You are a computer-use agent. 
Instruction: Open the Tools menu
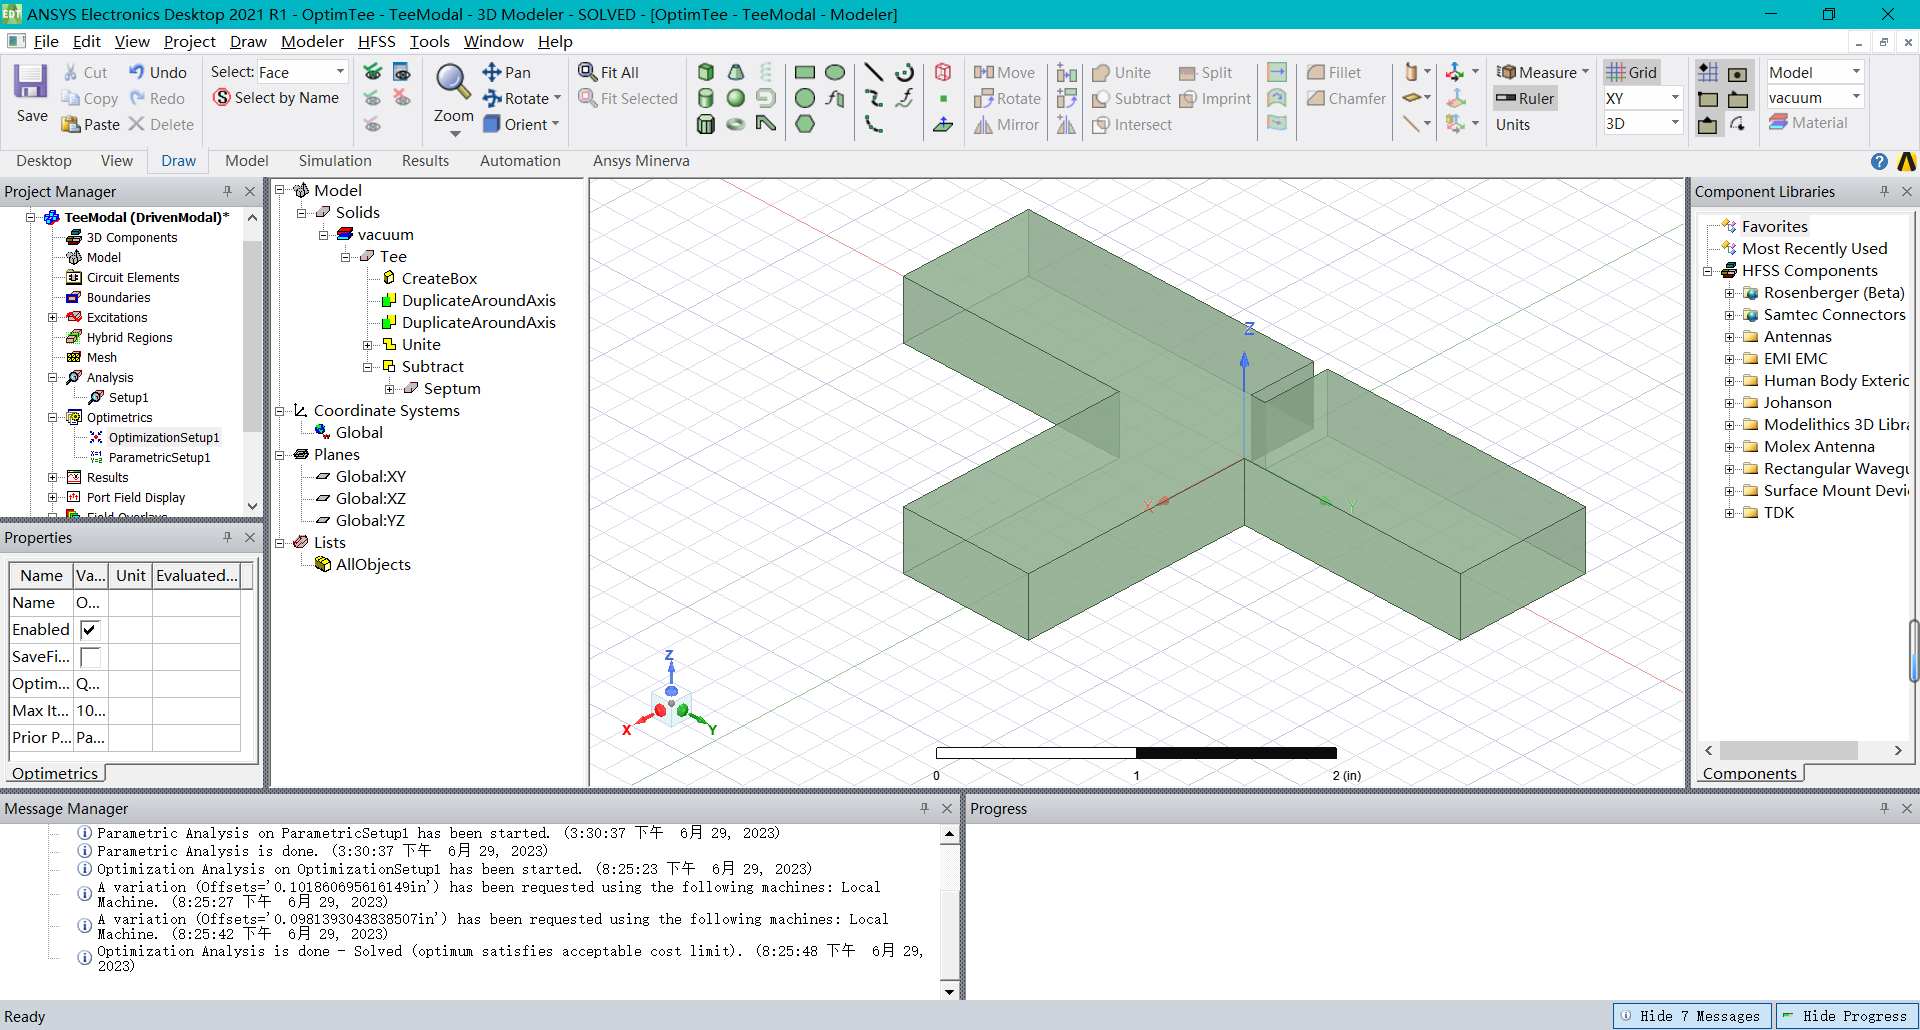click(429, 41)
